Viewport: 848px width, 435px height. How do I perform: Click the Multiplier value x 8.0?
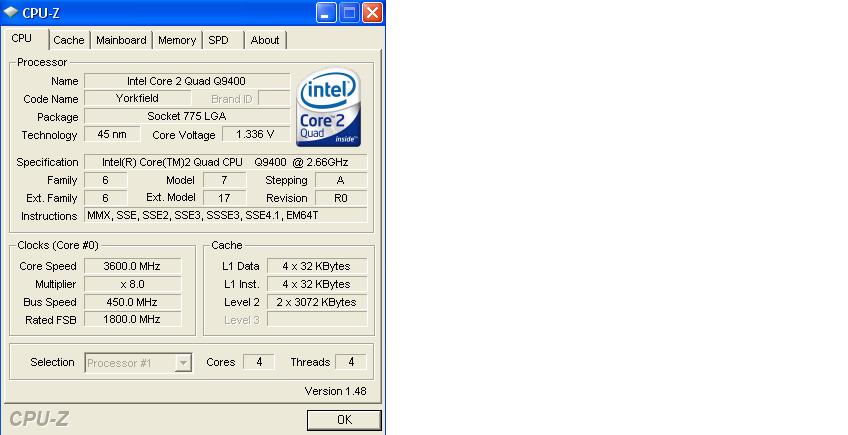[x=132, y=284]
